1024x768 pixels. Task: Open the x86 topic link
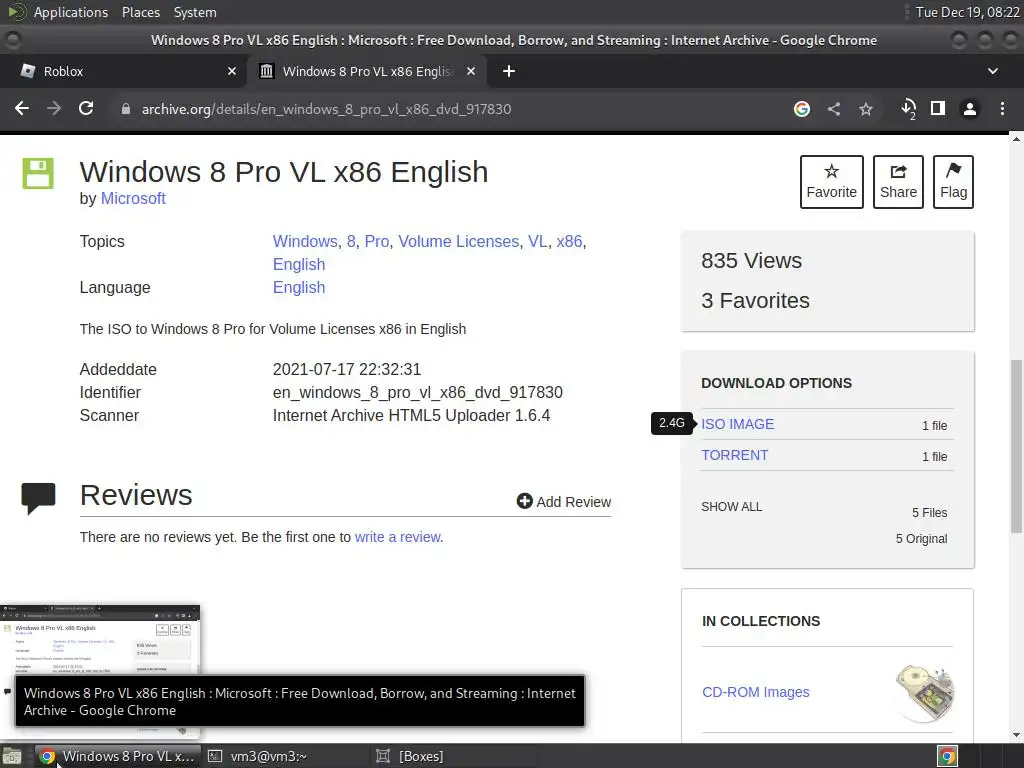pos(569,242)
